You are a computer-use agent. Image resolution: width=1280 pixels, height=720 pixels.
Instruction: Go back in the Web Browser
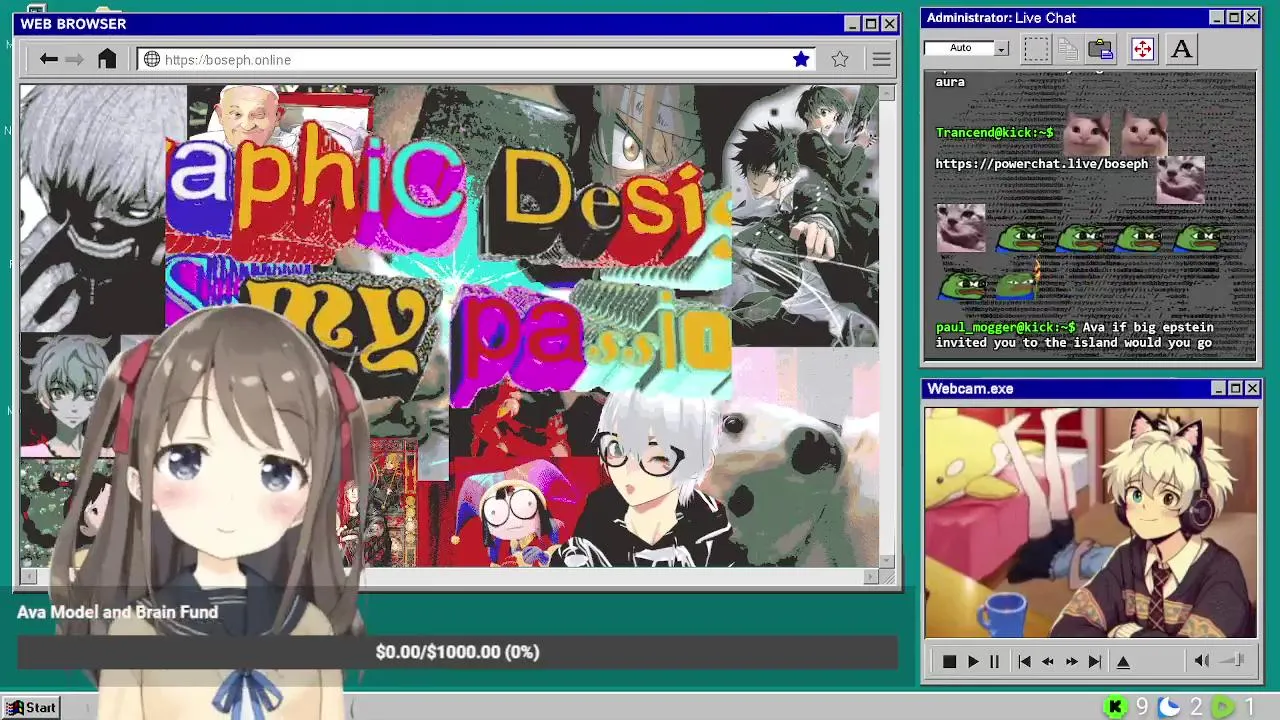pyautogui.click(x=48, y=59)
